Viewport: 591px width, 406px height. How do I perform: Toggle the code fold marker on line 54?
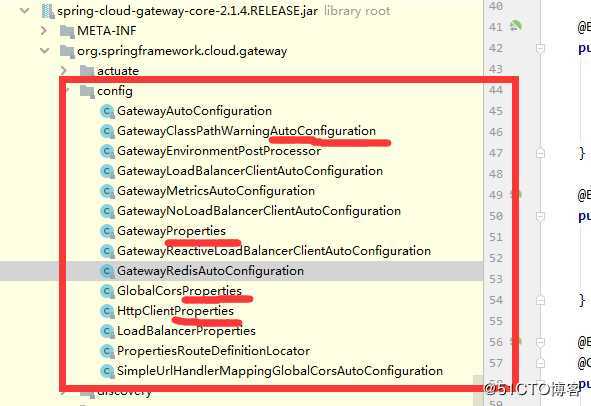pos(540,300)
